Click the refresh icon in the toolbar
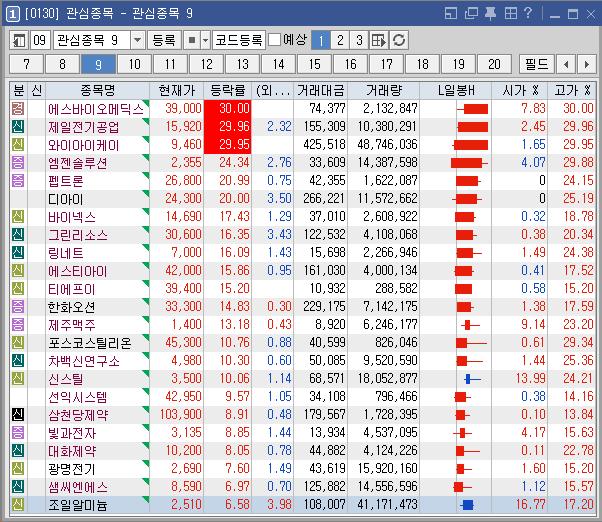Image resolution: width=602 pixels, height=522 pixels. tap(399, 40)
